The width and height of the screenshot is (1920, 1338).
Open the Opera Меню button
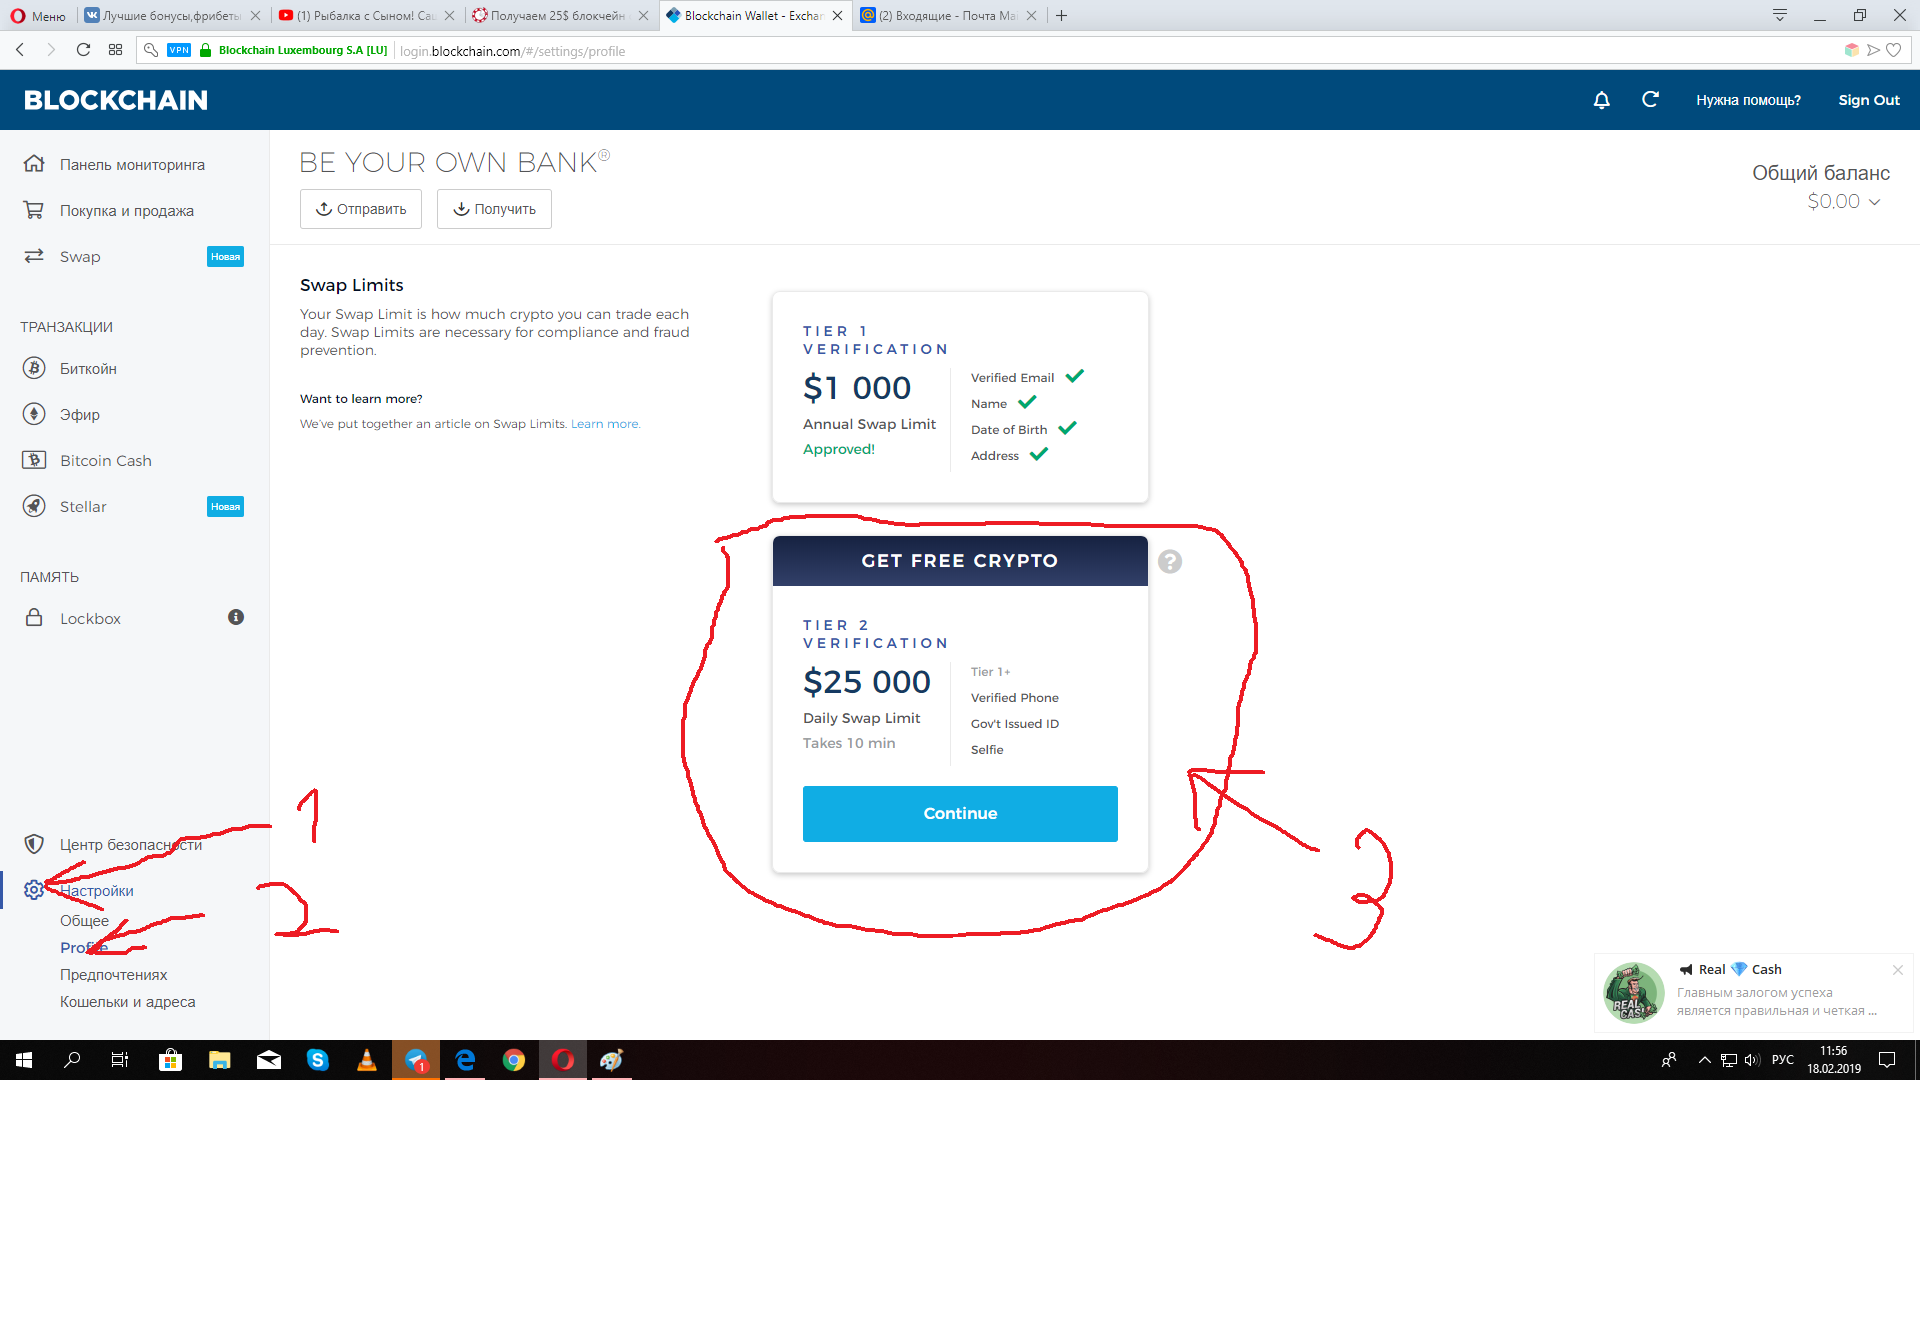38,15
